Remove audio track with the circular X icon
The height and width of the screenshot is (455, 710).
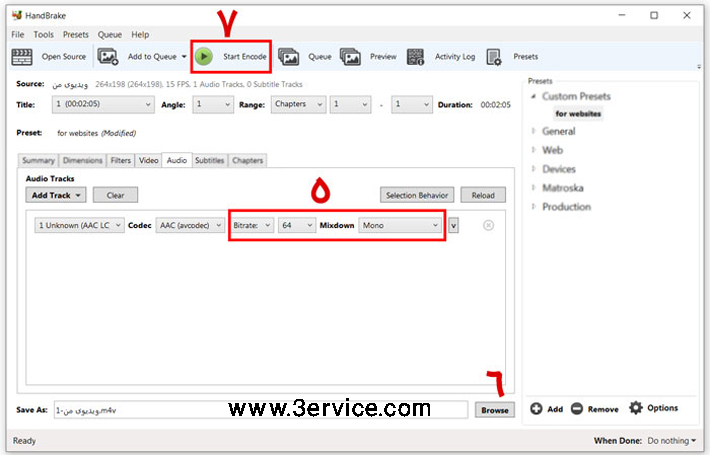click(488, 225)
